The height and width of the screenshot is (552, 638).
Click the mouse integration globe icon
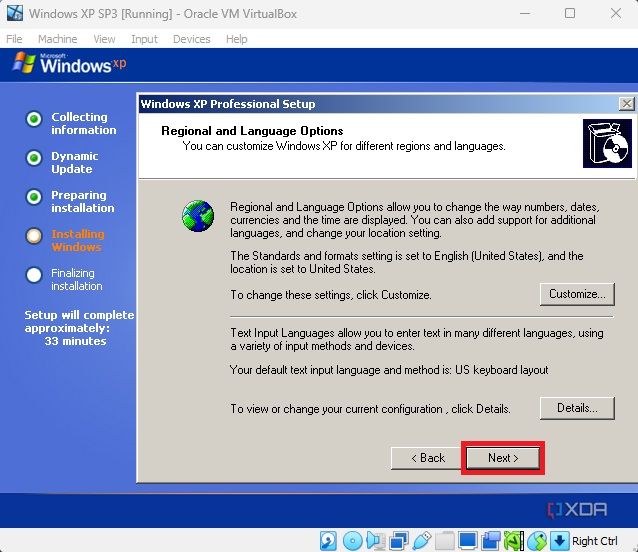tap(537, 541)
